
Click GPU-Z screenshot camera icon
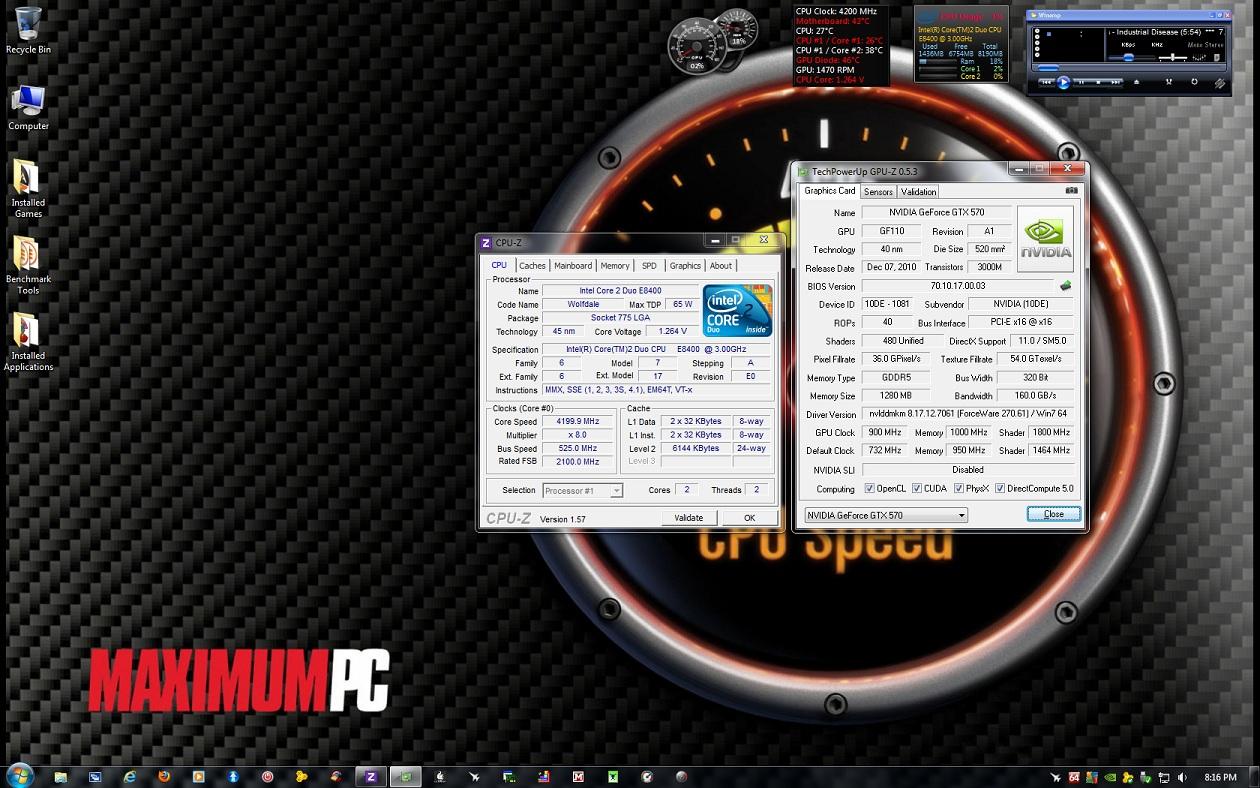click(1071, 190)
